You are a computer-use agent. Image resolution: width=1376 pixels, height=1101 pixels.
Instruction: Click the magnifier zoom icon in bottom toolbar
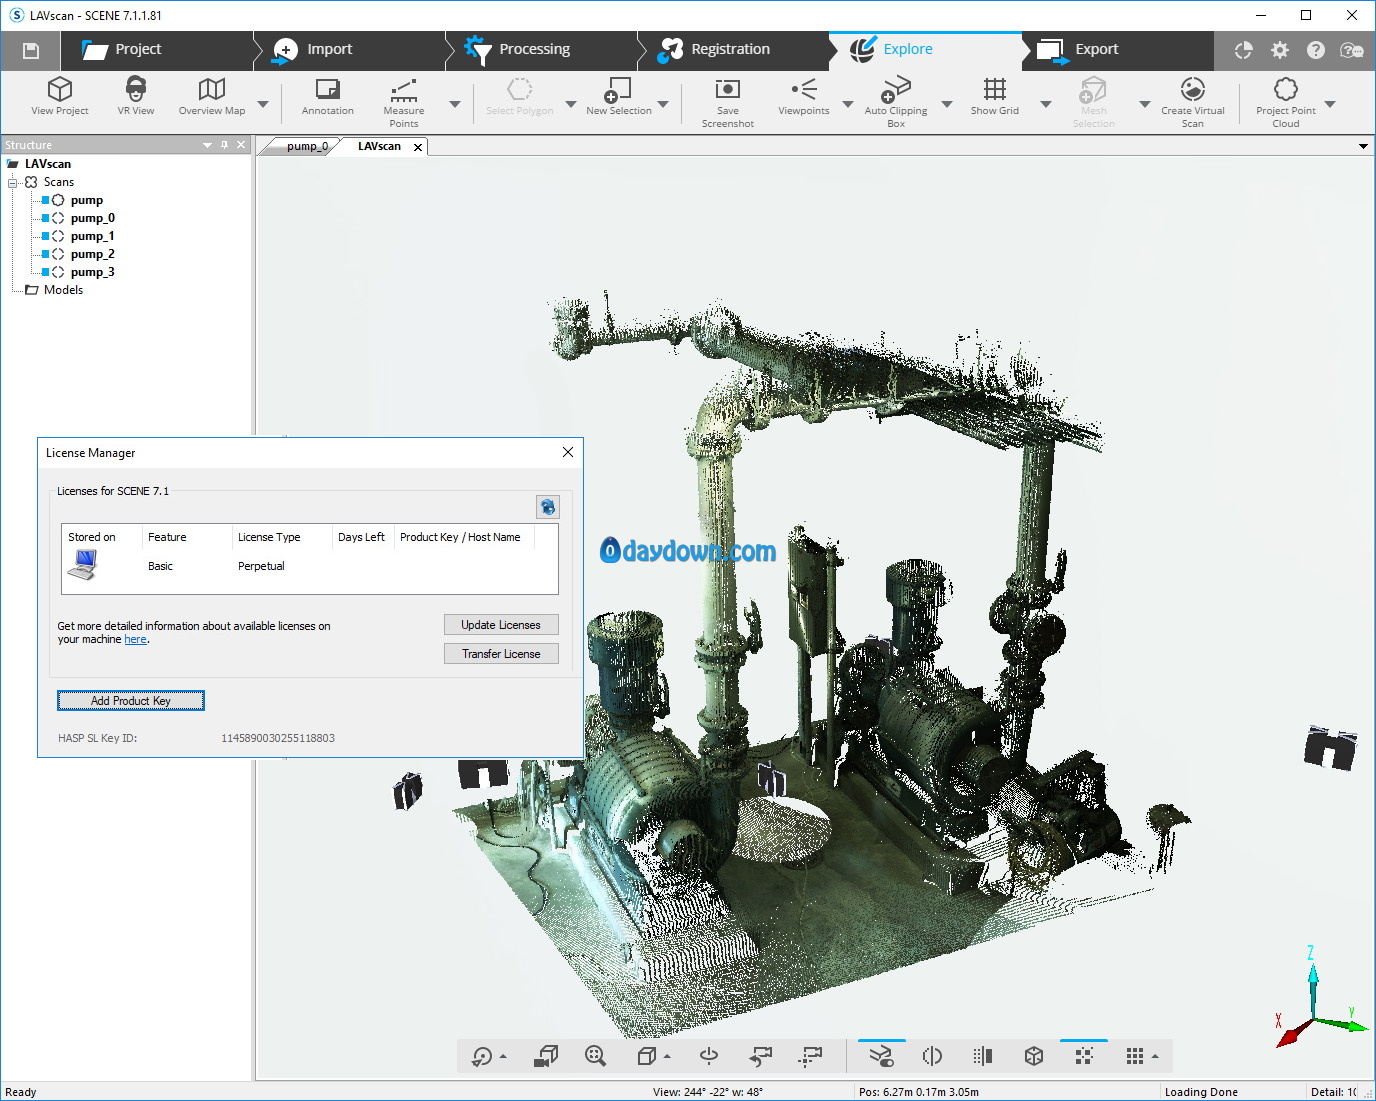(x=596, y=1056)
